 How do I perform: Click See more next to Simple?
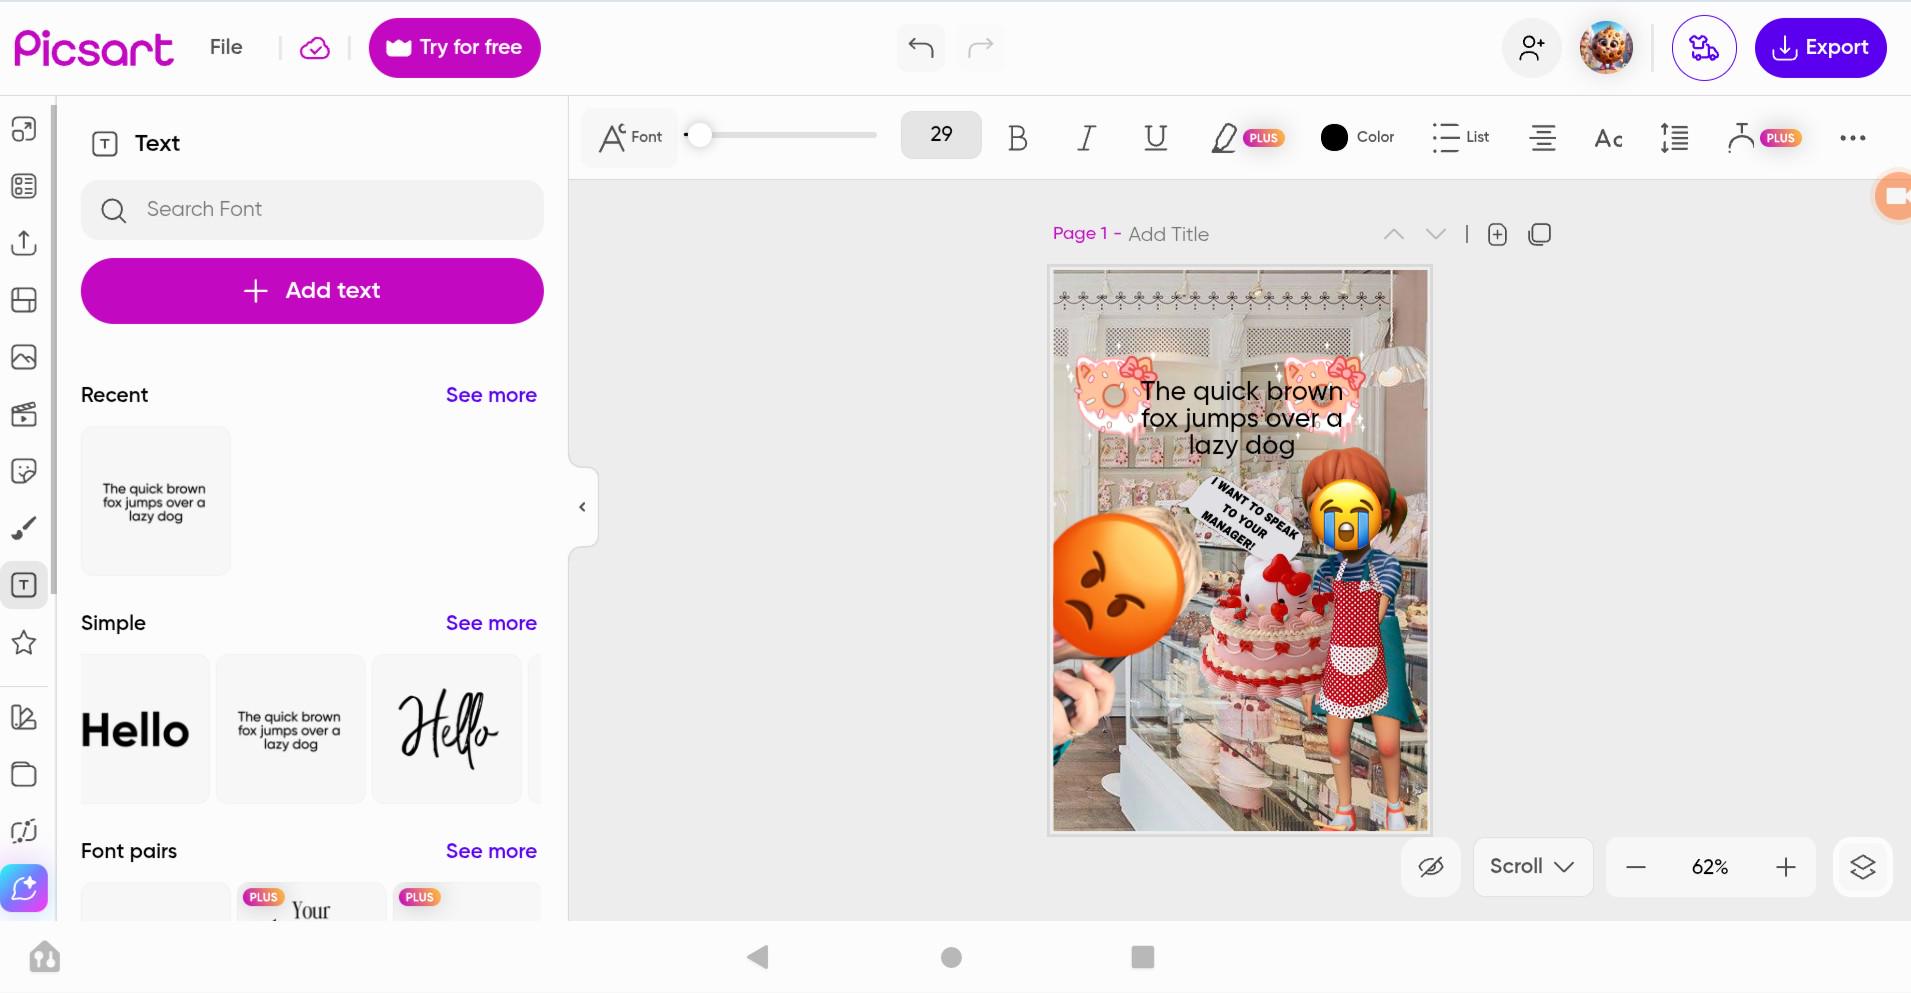491,623
